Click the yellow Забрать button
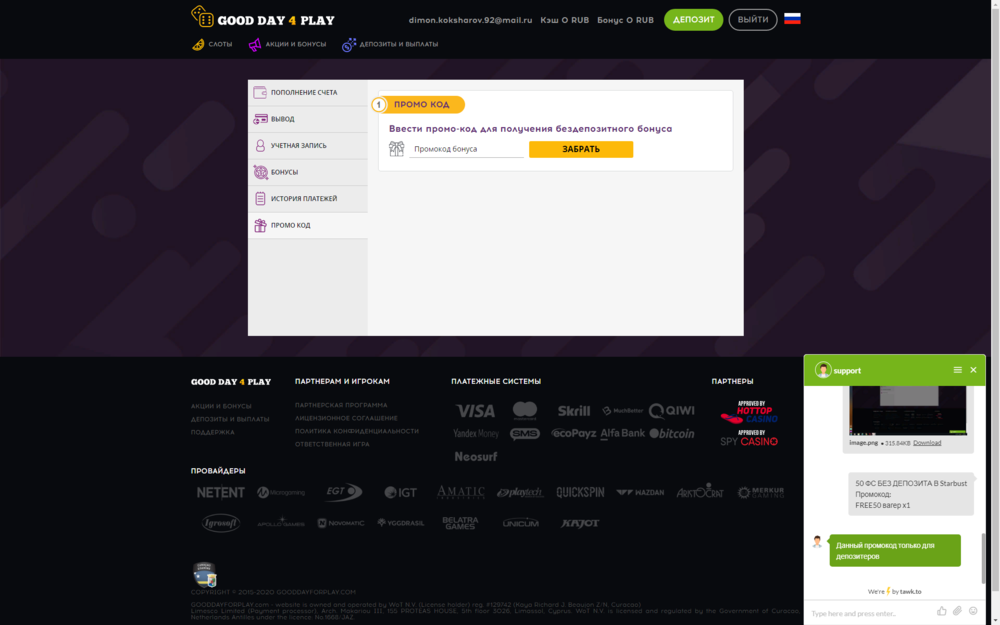Screen dimensions: 1000x625 click(581, 149)
